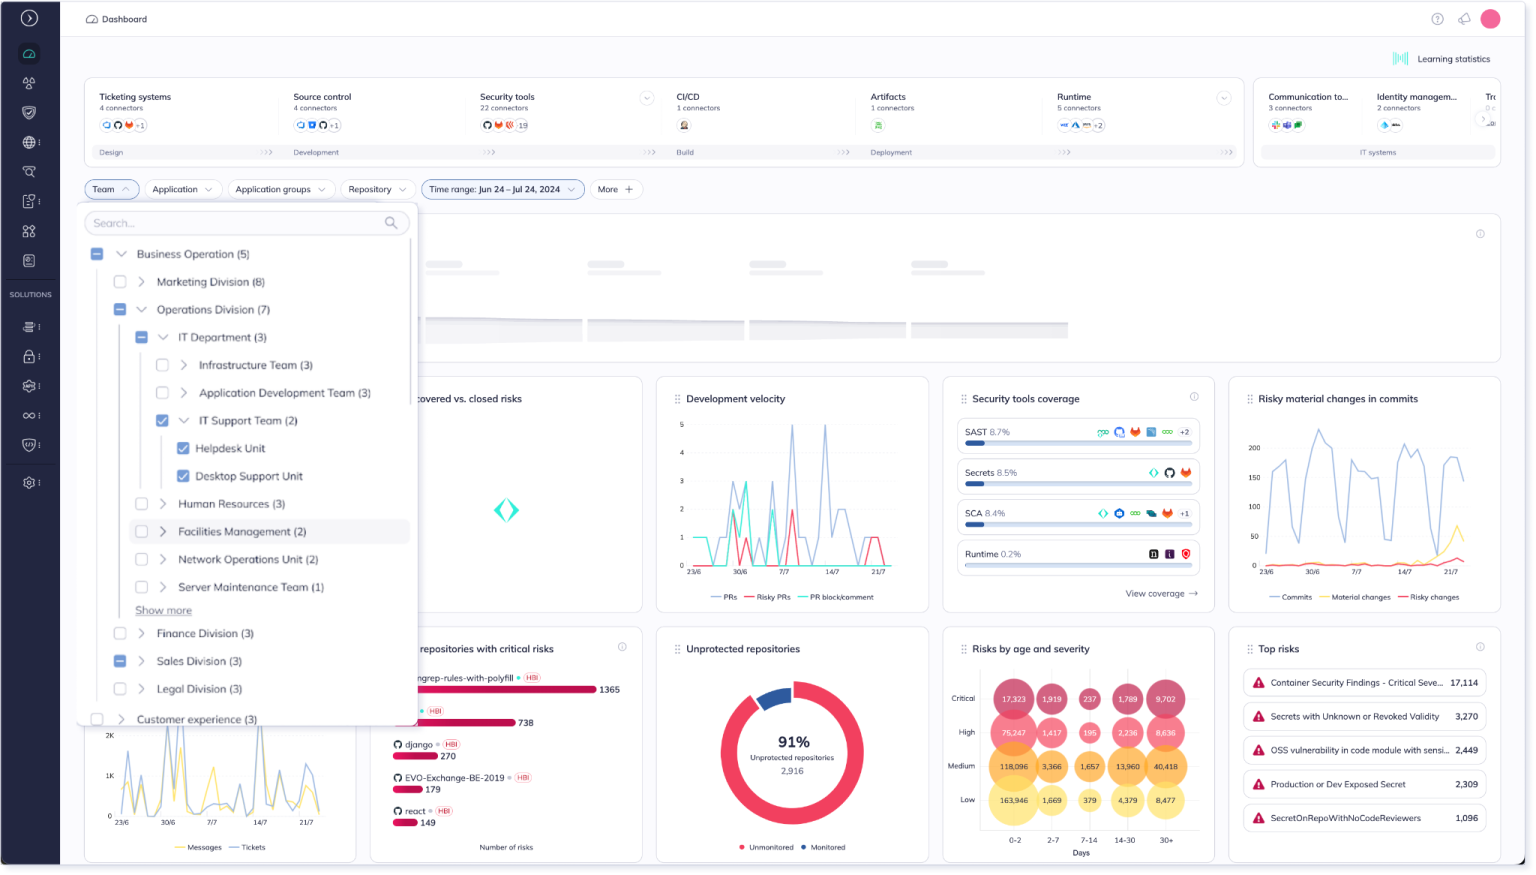
Task: Open the settings gear at sidebar bottom
Action: point(29,482)
